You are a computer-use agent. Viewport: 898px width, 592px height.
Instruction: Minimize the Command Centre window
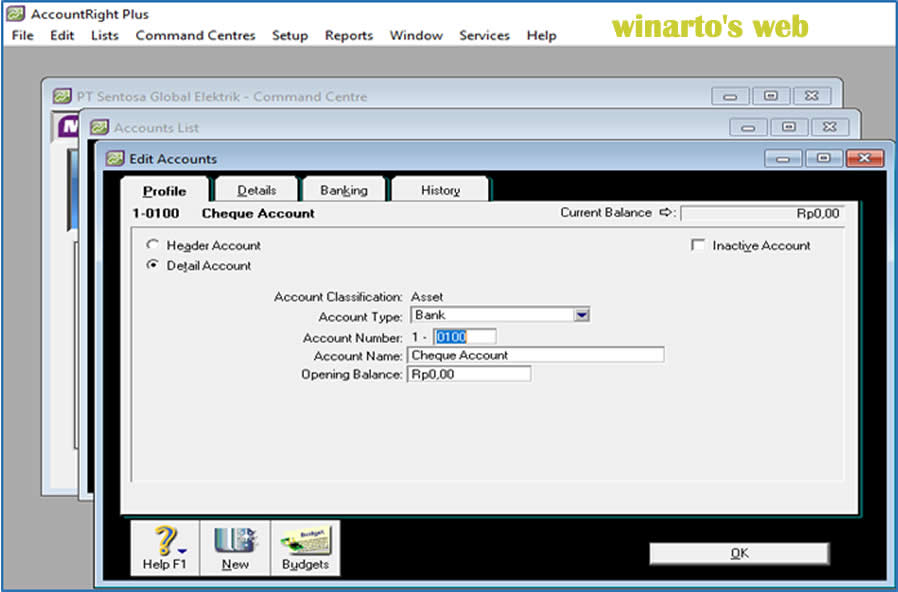click(x=730, y=96)
